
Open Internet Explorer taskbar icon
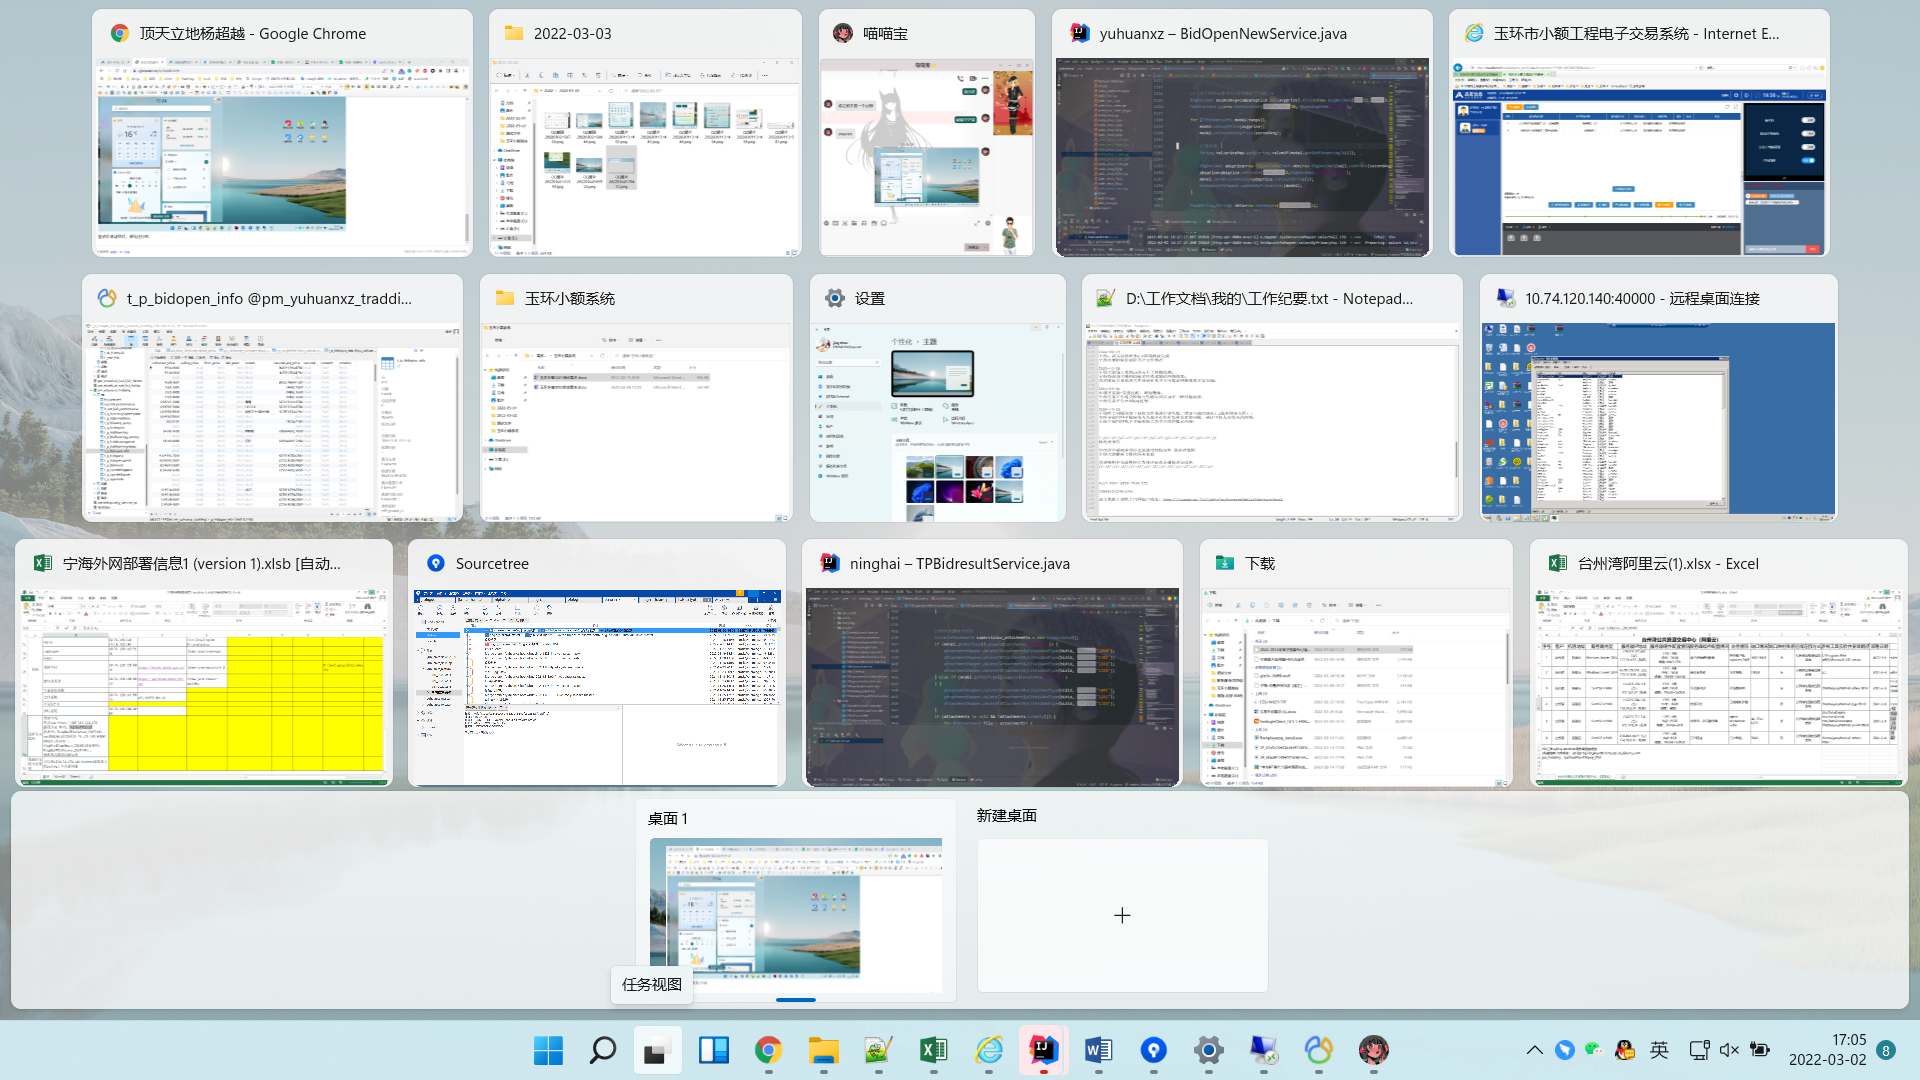pos(989,1050)
